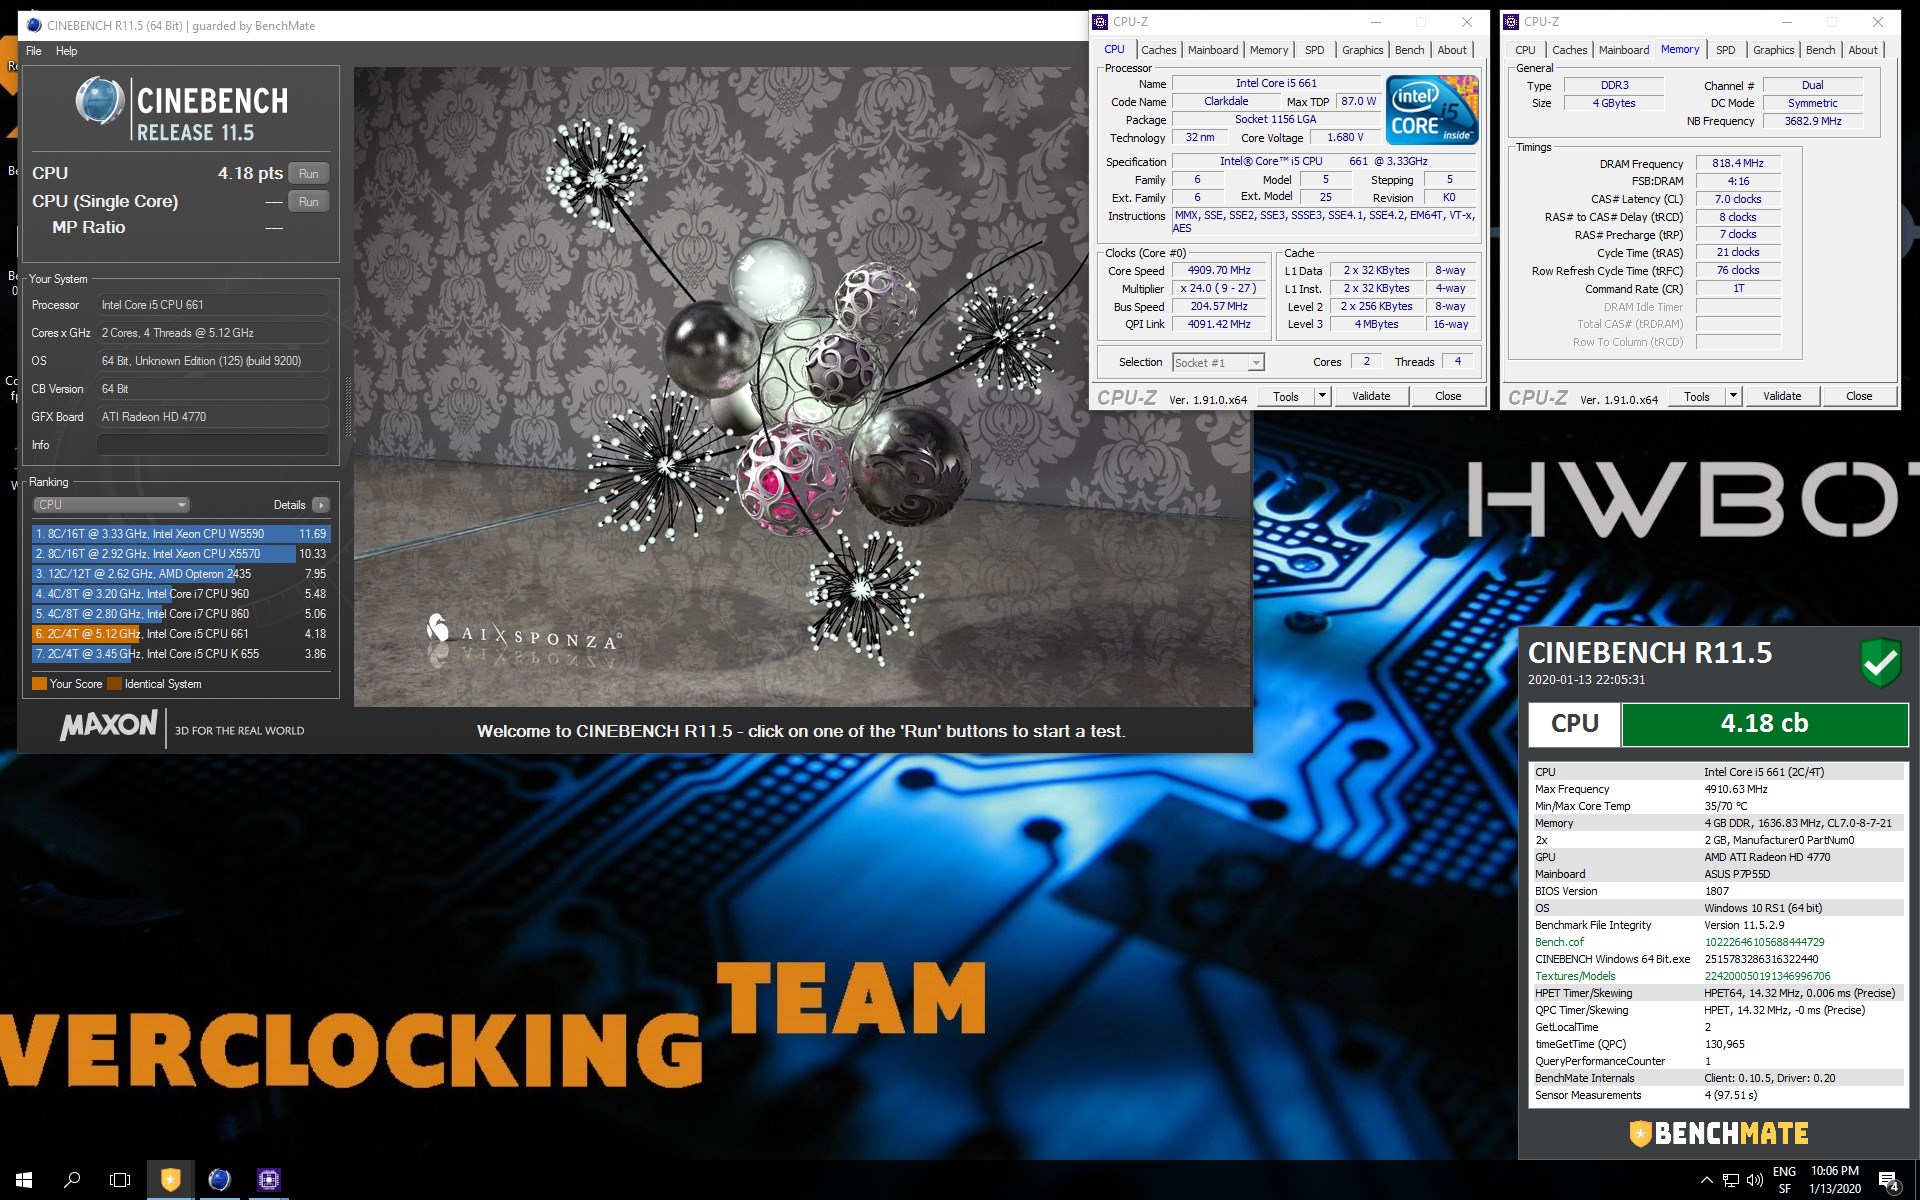Open the Help menu in Cinebench
This screenshot has height=1200, width=1920.
tap(66, 51)
